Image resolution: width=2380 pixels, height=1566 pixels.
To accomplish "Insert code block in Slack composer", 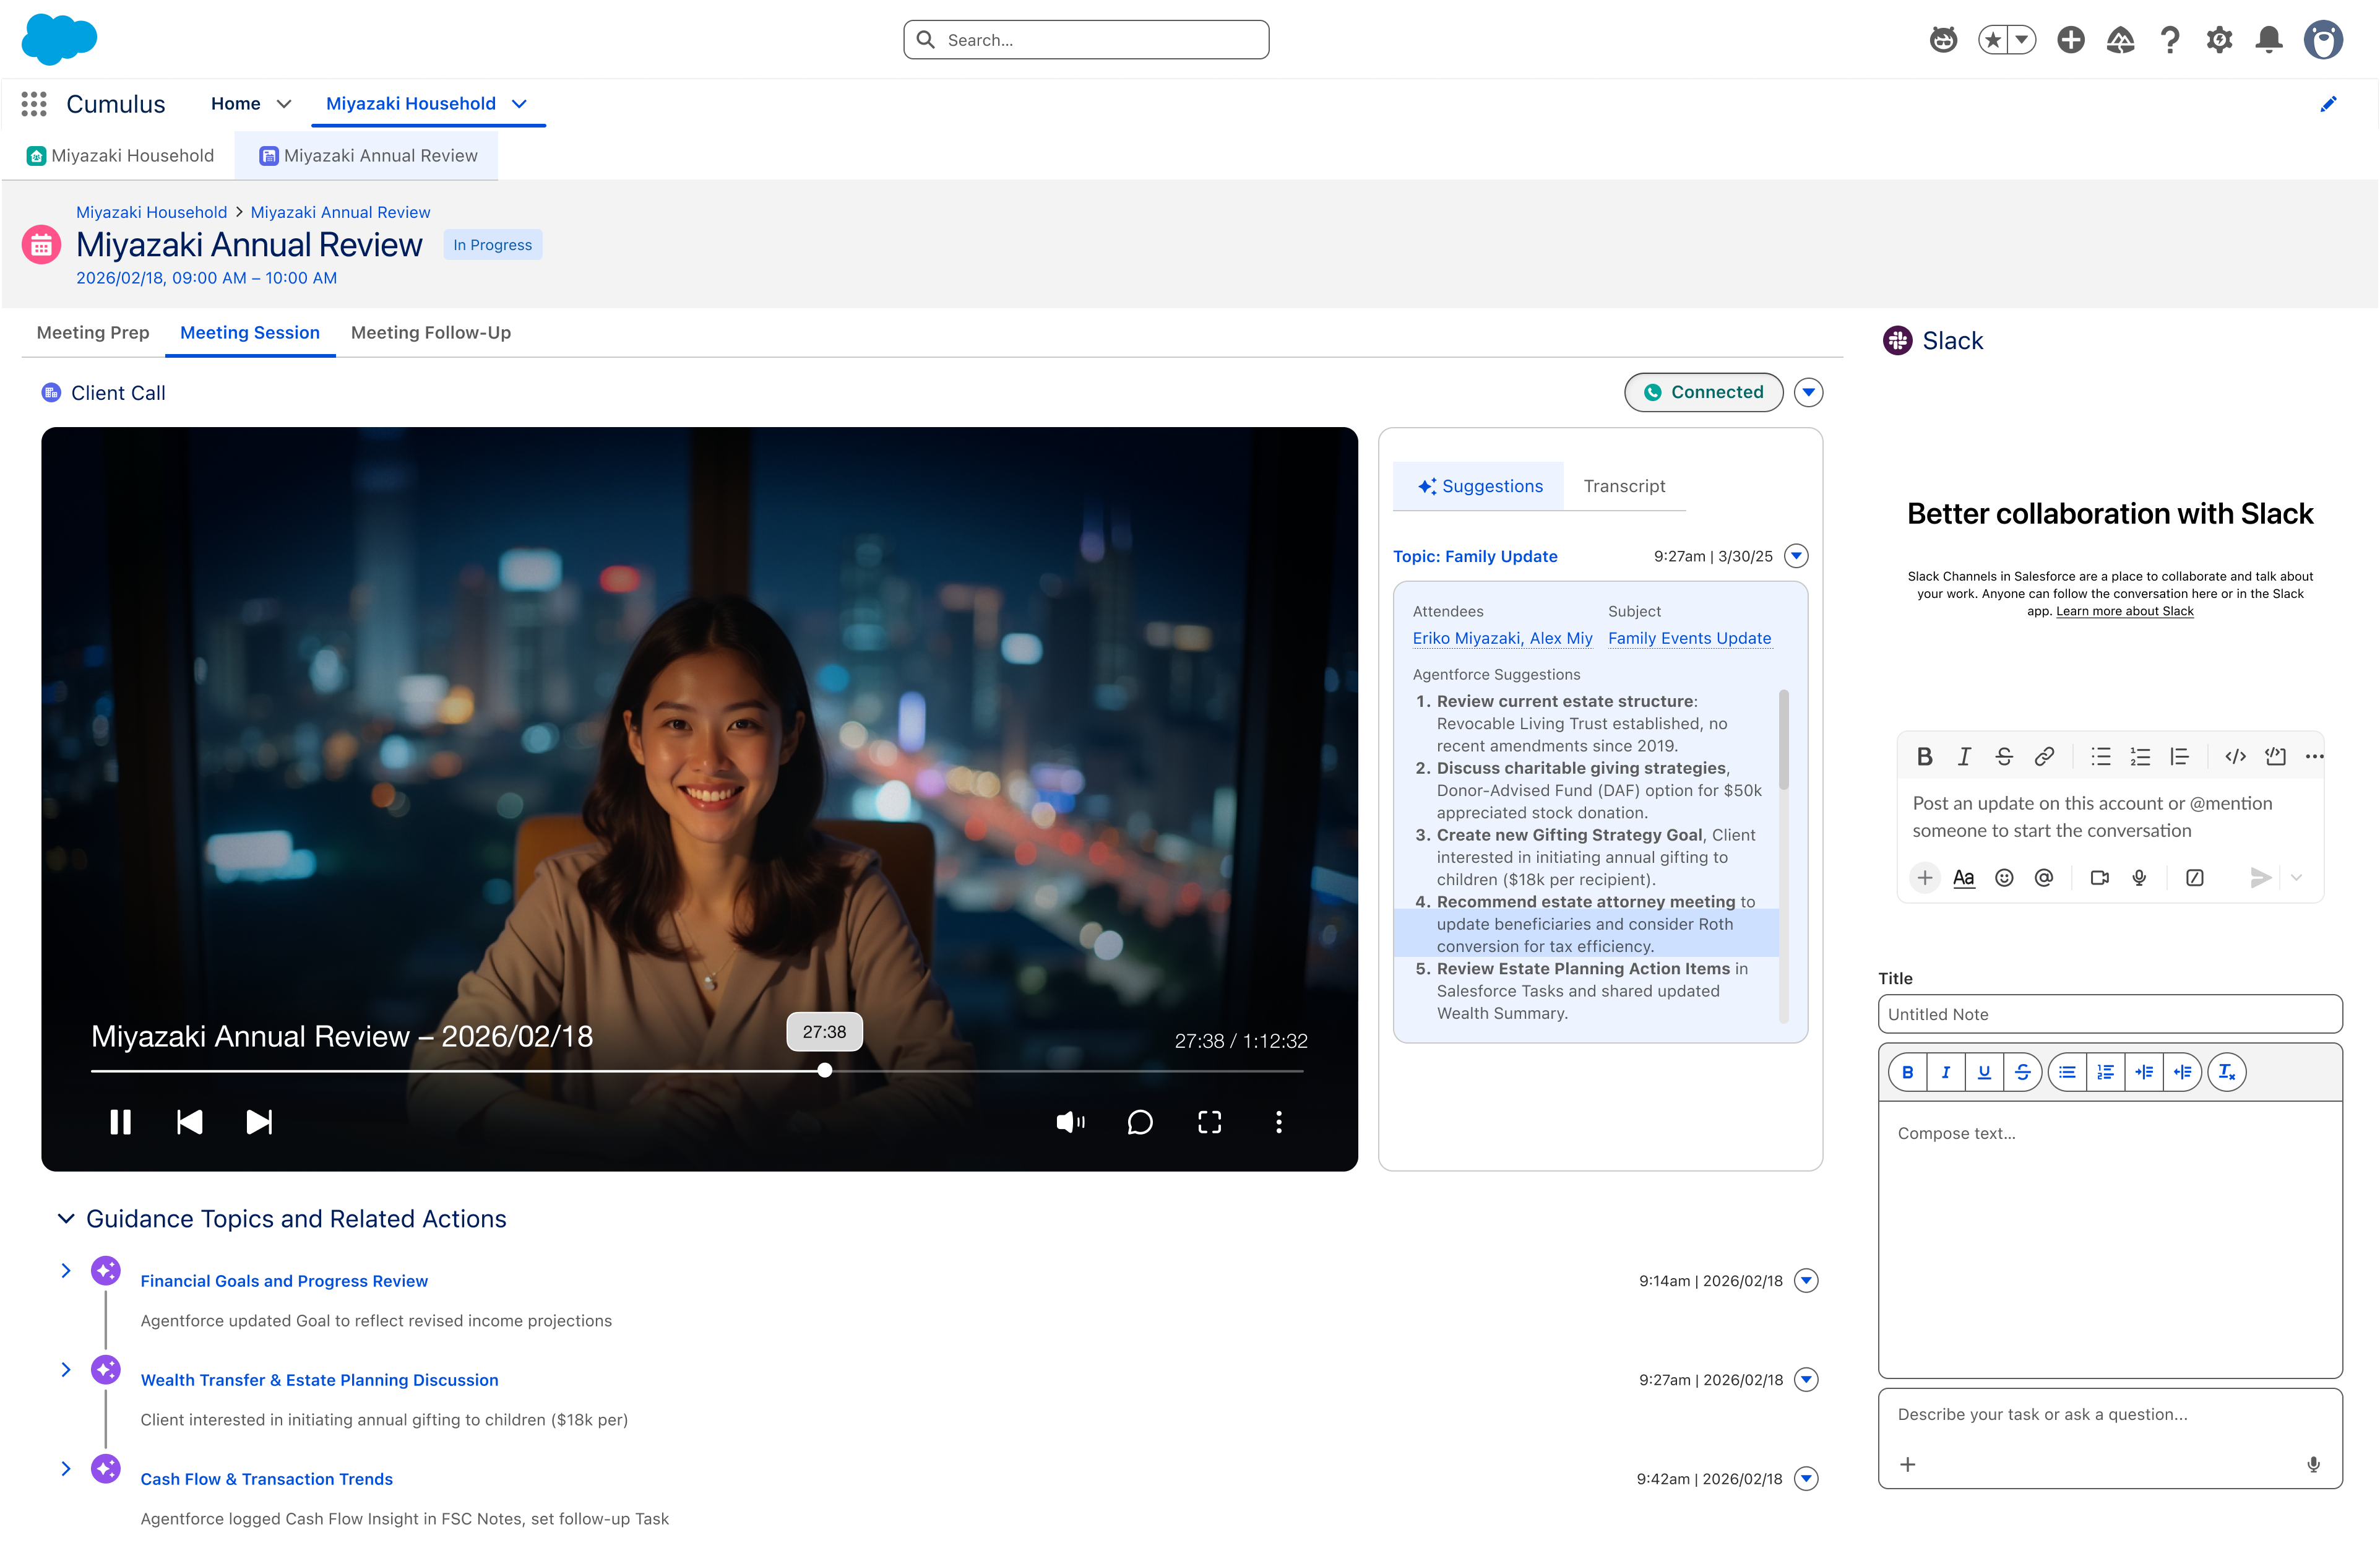I will click(2275, 756).
